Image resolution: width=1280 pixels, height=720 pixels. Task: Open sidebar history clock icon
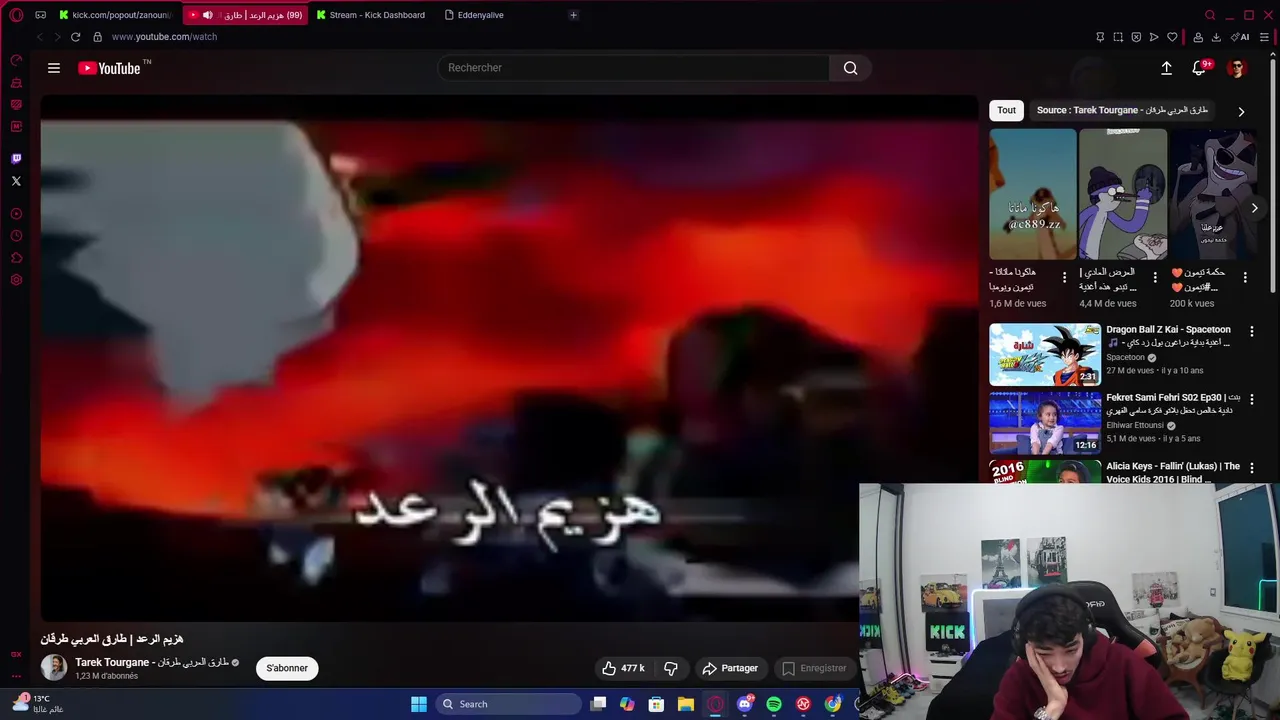pyautogui.click(x=16, y=236)
